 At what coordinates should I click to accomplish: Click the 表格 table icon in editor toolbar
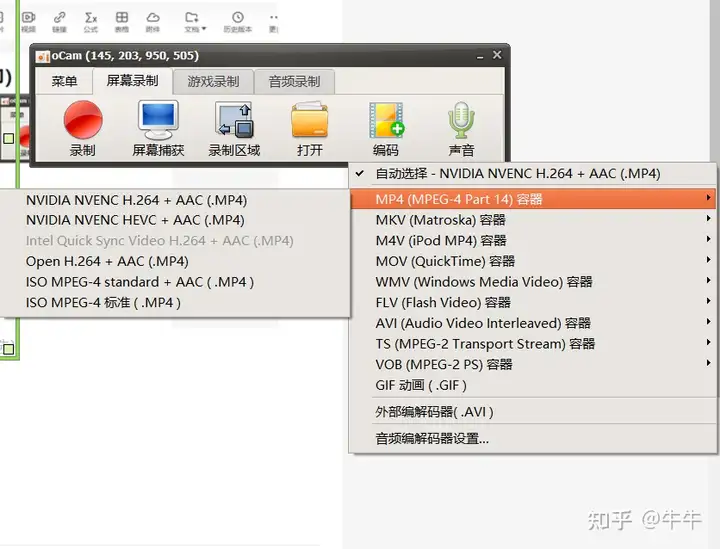click(122, 18)
